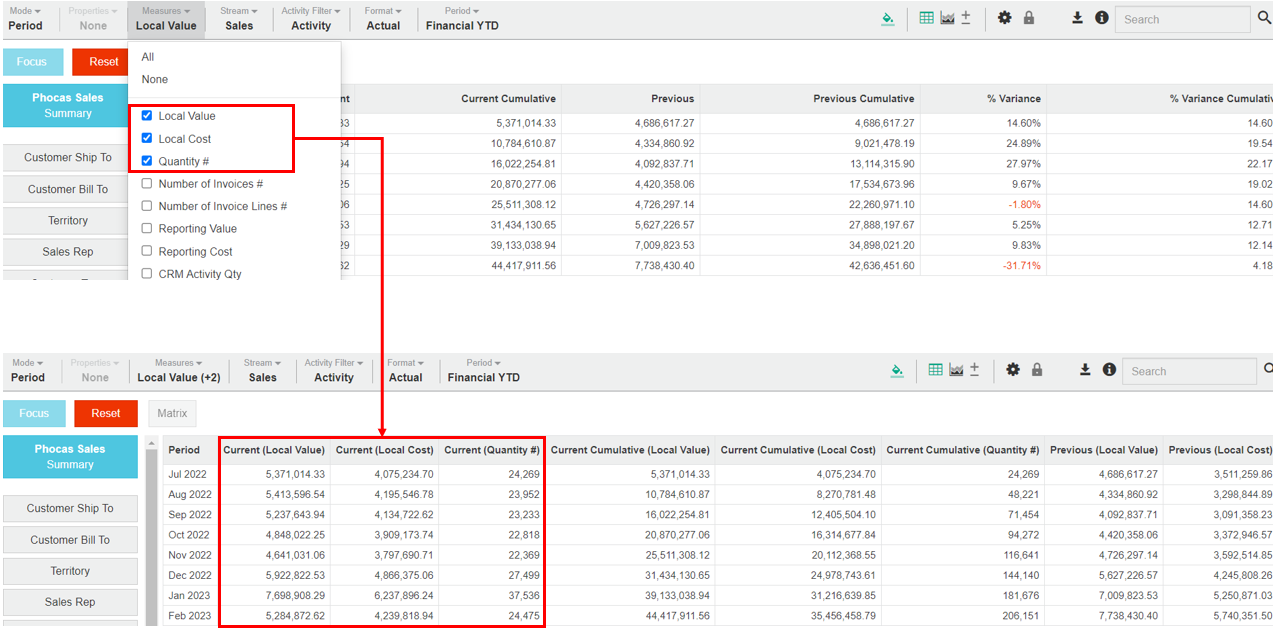The height and width of the screenshot is (629, 1273).
Task: Uncheck the Local Cost measure
Action: (147, 139)
